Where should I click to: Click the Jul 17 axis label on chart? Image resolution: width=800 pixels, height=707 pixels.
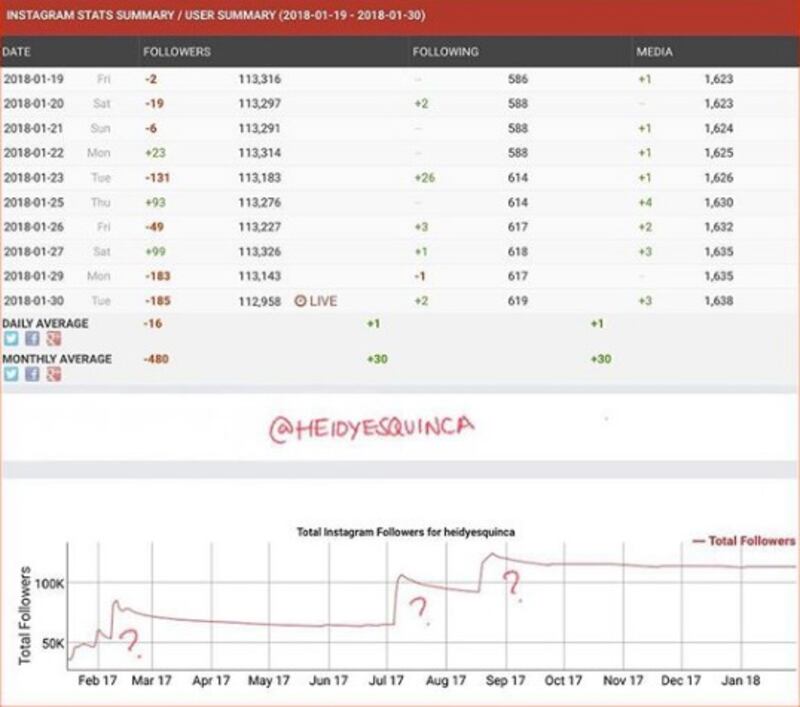pyautogui.click(x=386, y=680)
